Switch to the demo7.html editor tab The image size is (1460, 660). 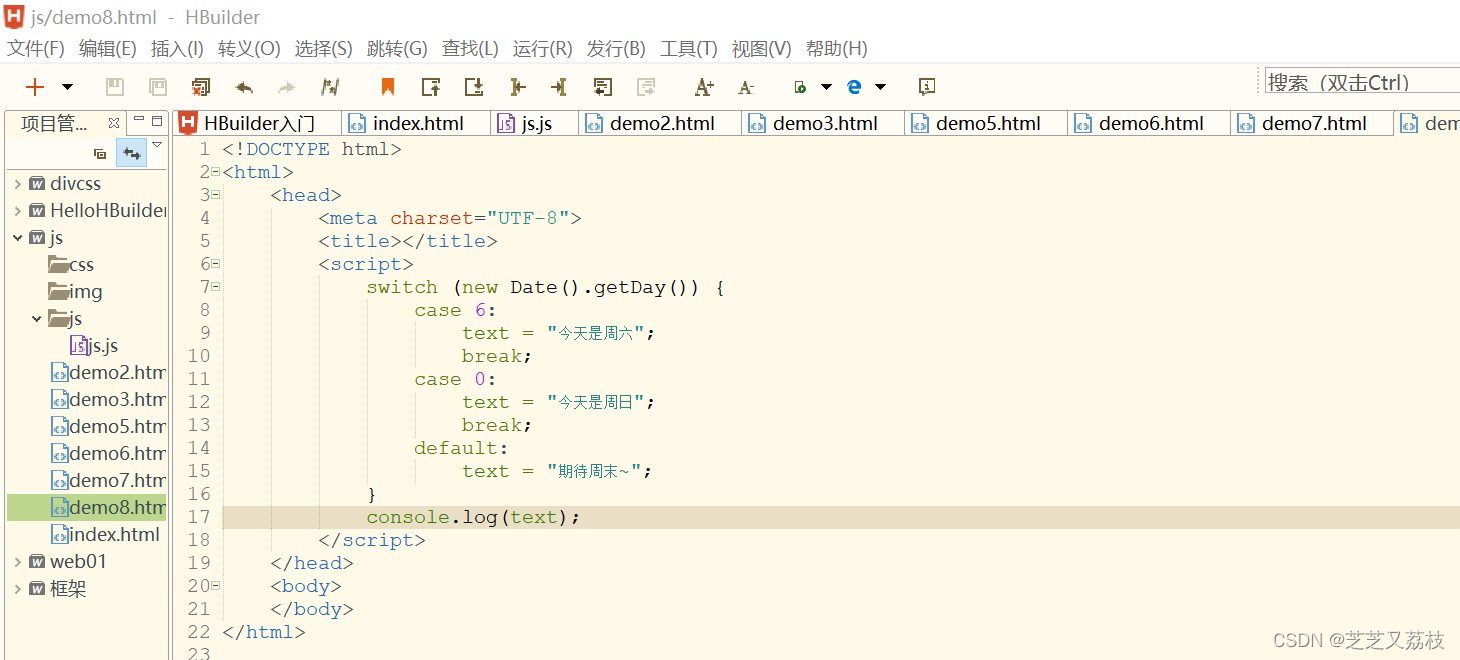1312,123
